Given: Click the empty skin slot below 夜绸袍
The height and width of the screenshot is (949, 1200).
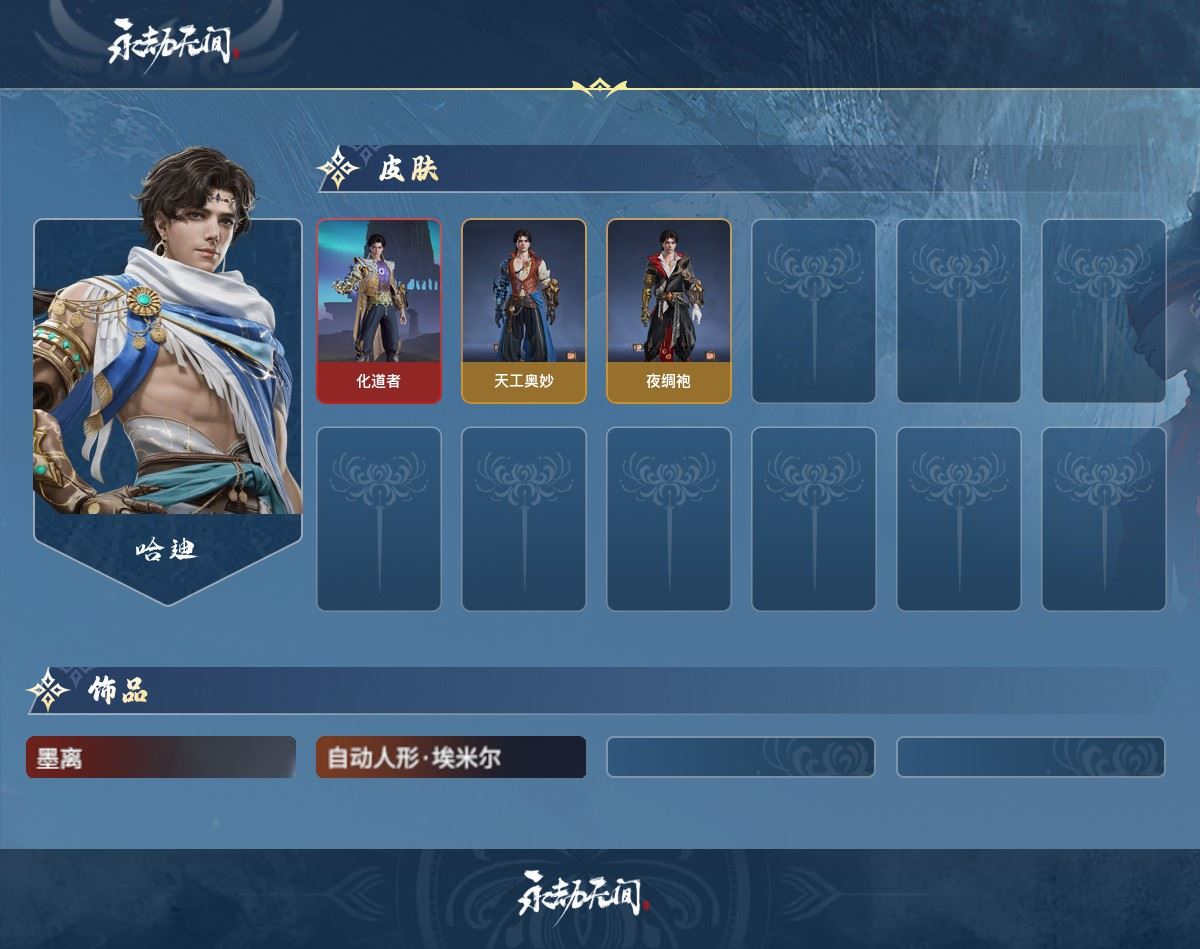Looking at the screenshot, I should [x=669, y=519].
